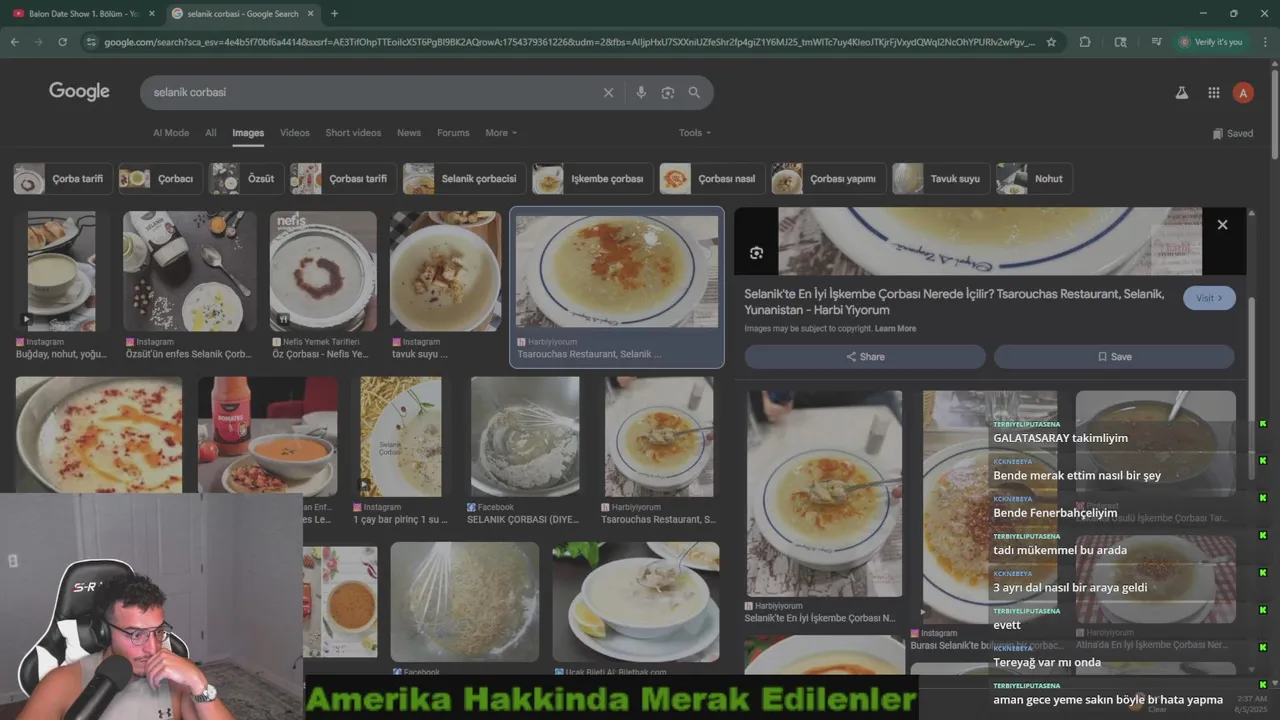Filter by Selanik çorbacisi chip

click(x=464, y=179)
